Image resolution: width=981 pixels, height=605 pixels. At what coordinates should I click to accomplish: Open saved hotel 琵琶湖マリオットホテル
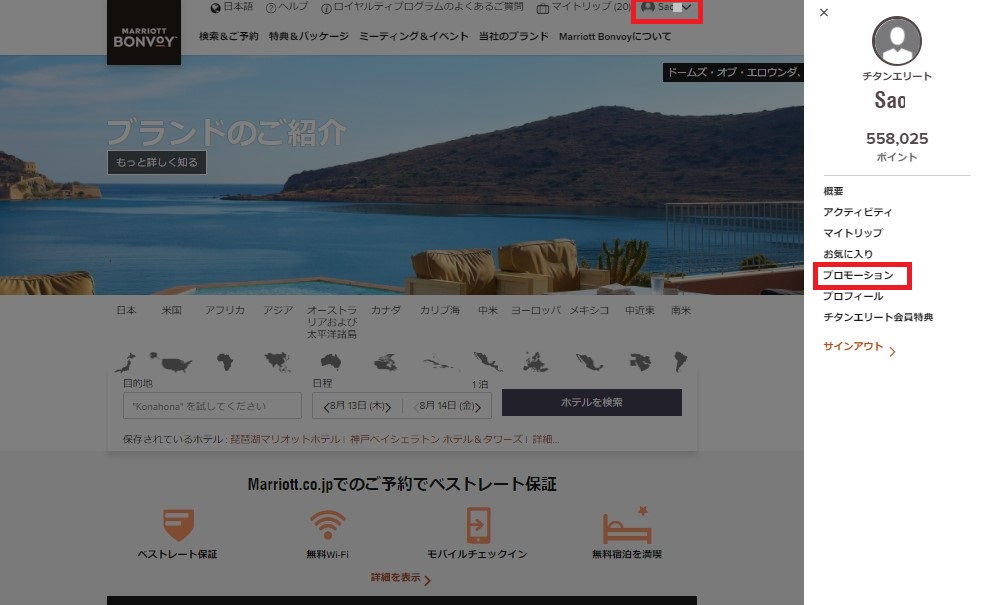click(x=285, y=439)
